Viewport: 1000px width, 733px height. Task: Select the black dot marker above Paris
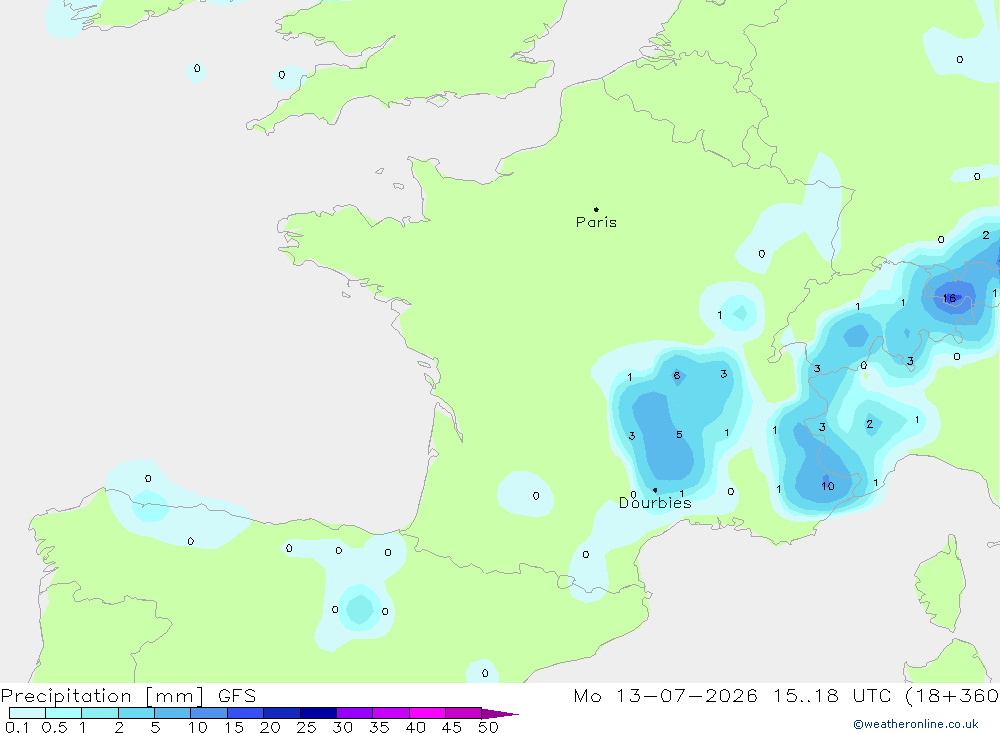tap(596, 209)
